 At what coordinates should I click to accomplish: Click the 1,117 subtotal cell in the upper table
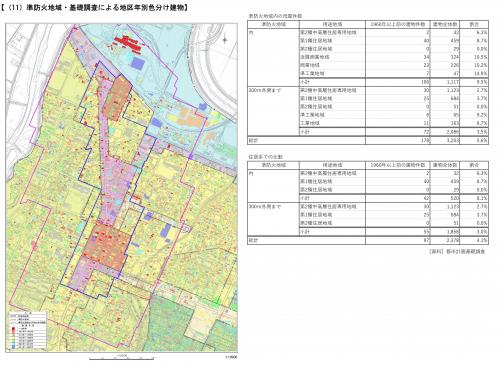pos(452,82)
